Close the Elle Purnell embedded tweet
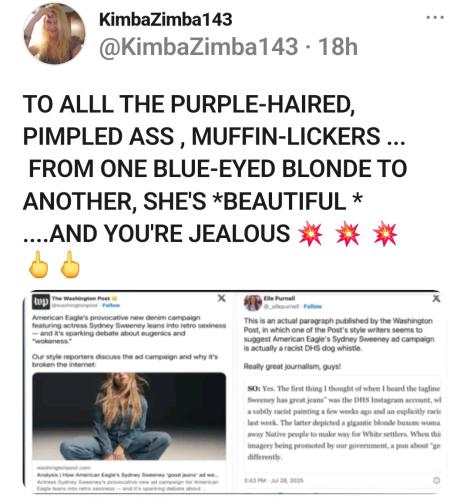Viewport: 470px width, 500px height. [x=436, y=298]
